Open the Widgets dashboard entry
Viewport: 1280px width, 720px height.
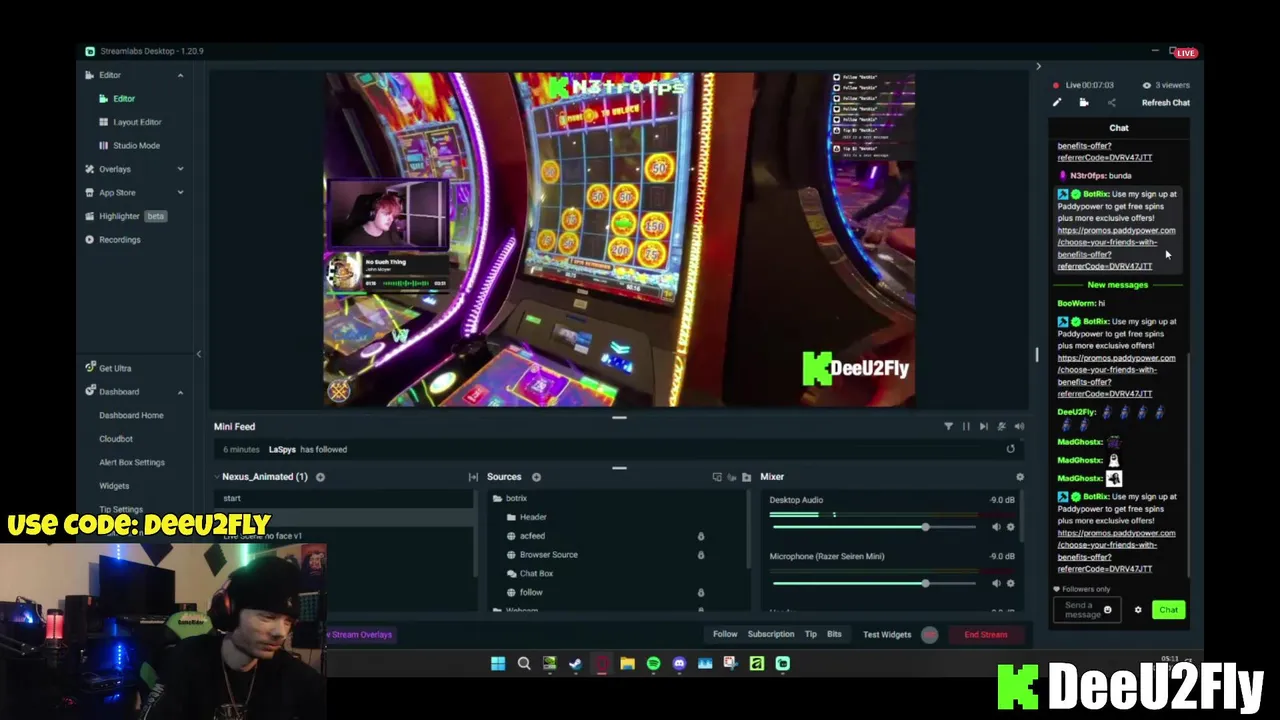114,486
